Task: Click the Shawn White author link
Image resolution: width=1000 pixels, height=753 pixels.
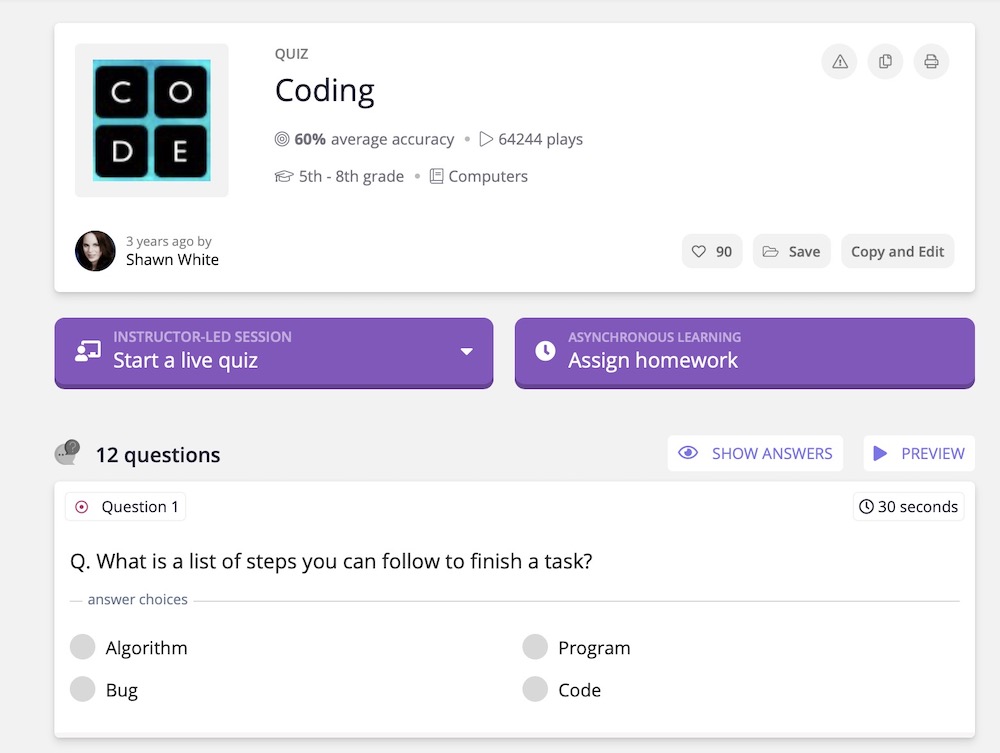Action: [x=172, y=260]
